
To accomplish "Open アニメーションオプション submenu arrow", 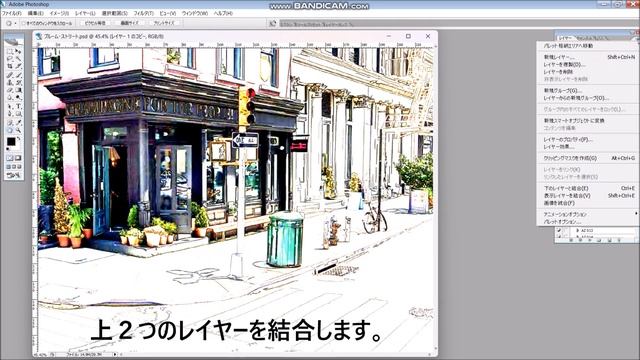I will [x=636, y=213].
